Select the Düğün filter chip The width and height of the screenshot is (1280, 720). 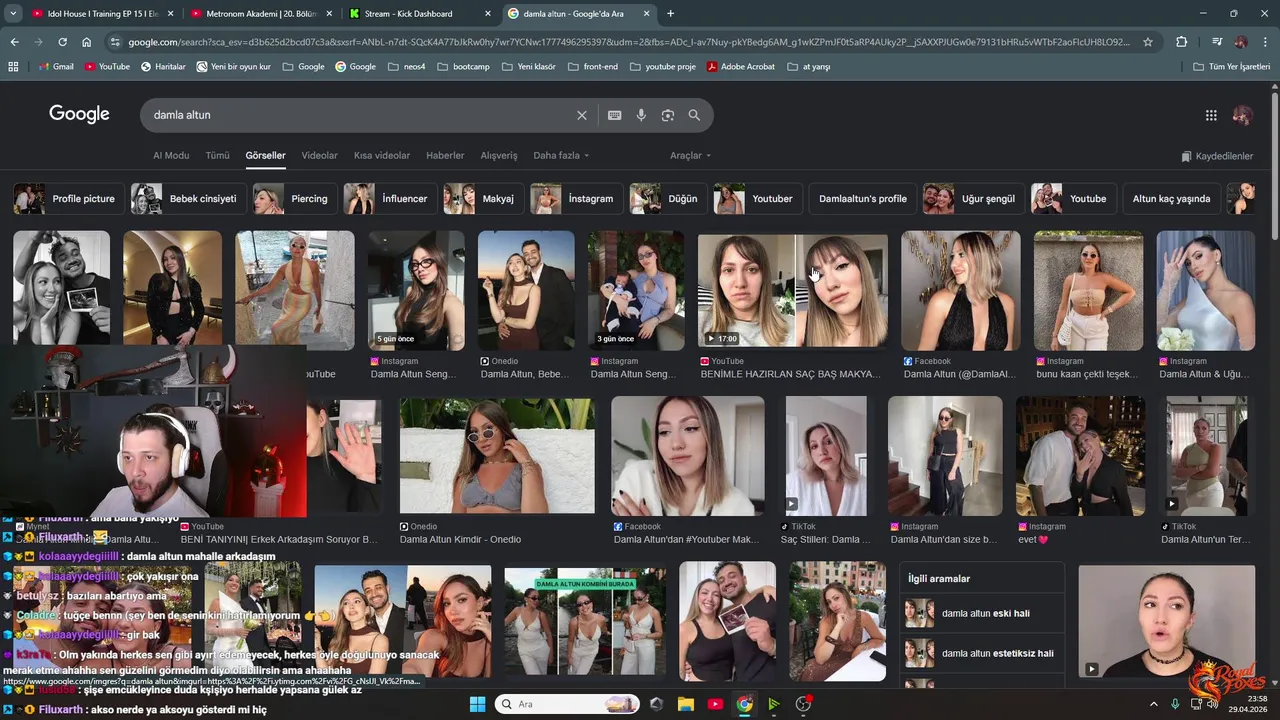point(668,199)
